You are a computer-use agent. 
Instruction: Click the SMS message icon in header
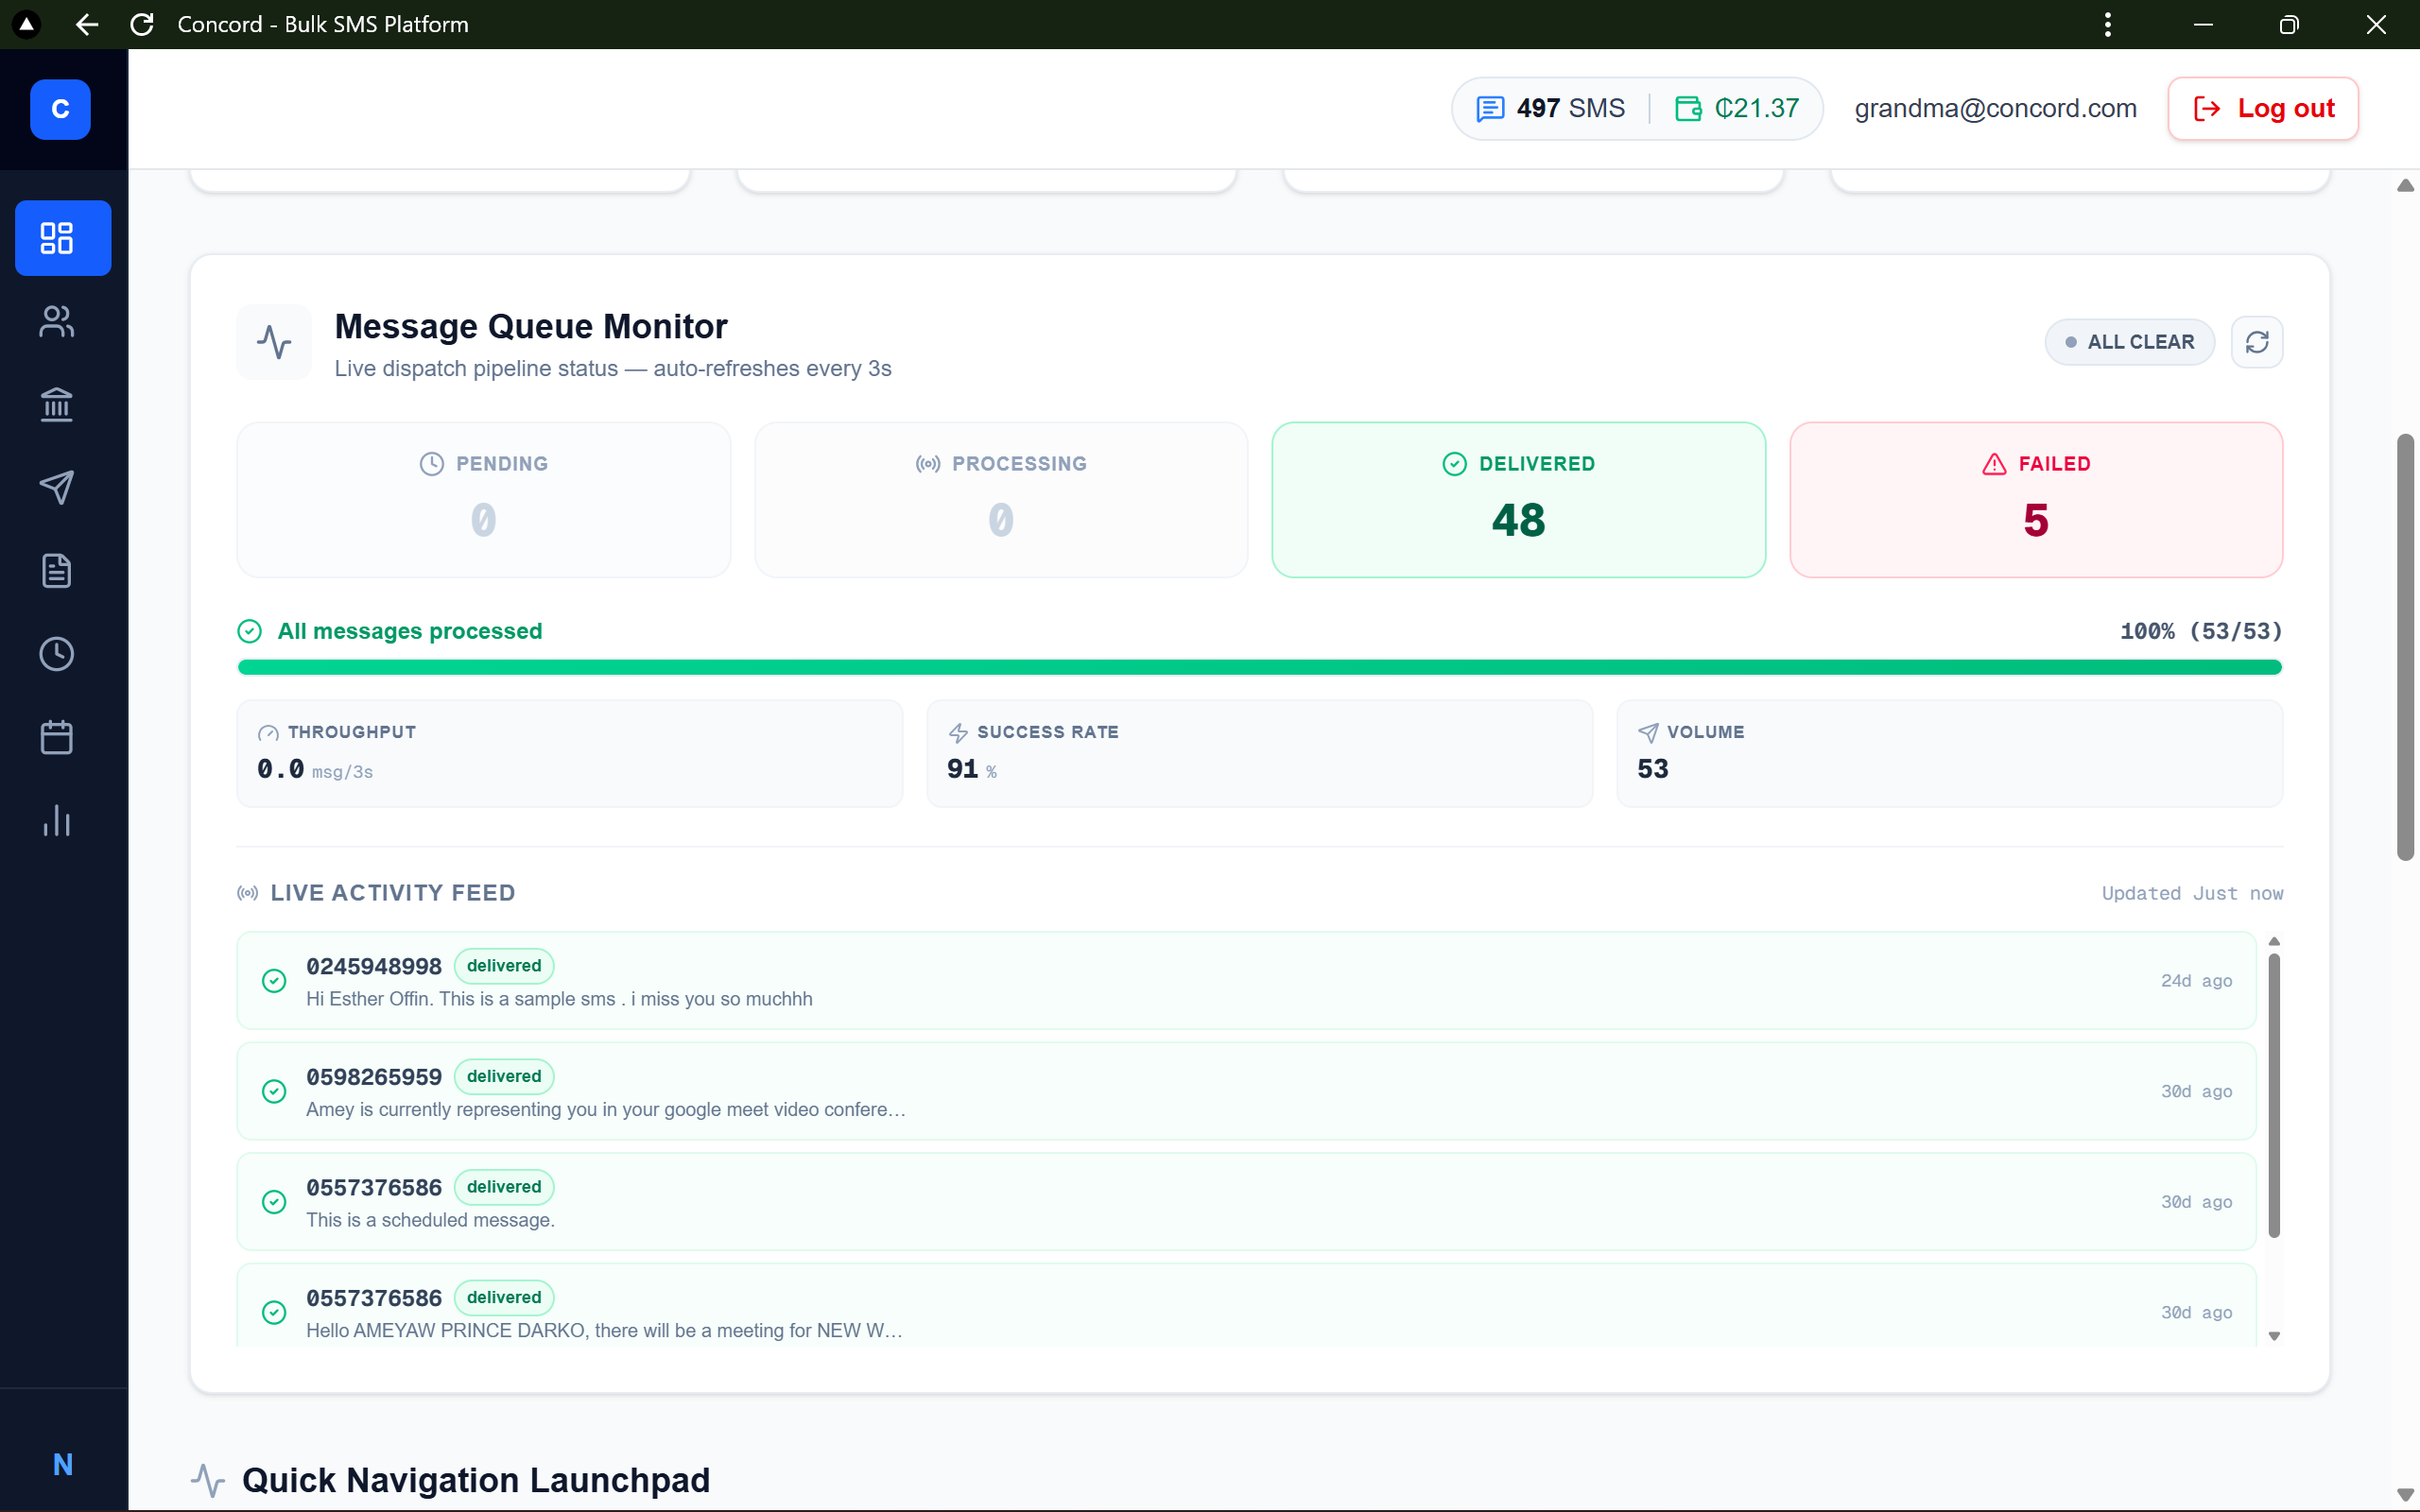1490,108
